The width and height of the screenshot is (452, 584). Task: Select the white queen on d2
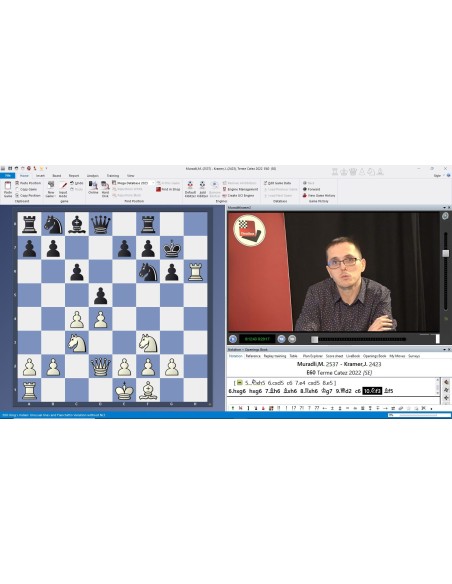point(101,366)
